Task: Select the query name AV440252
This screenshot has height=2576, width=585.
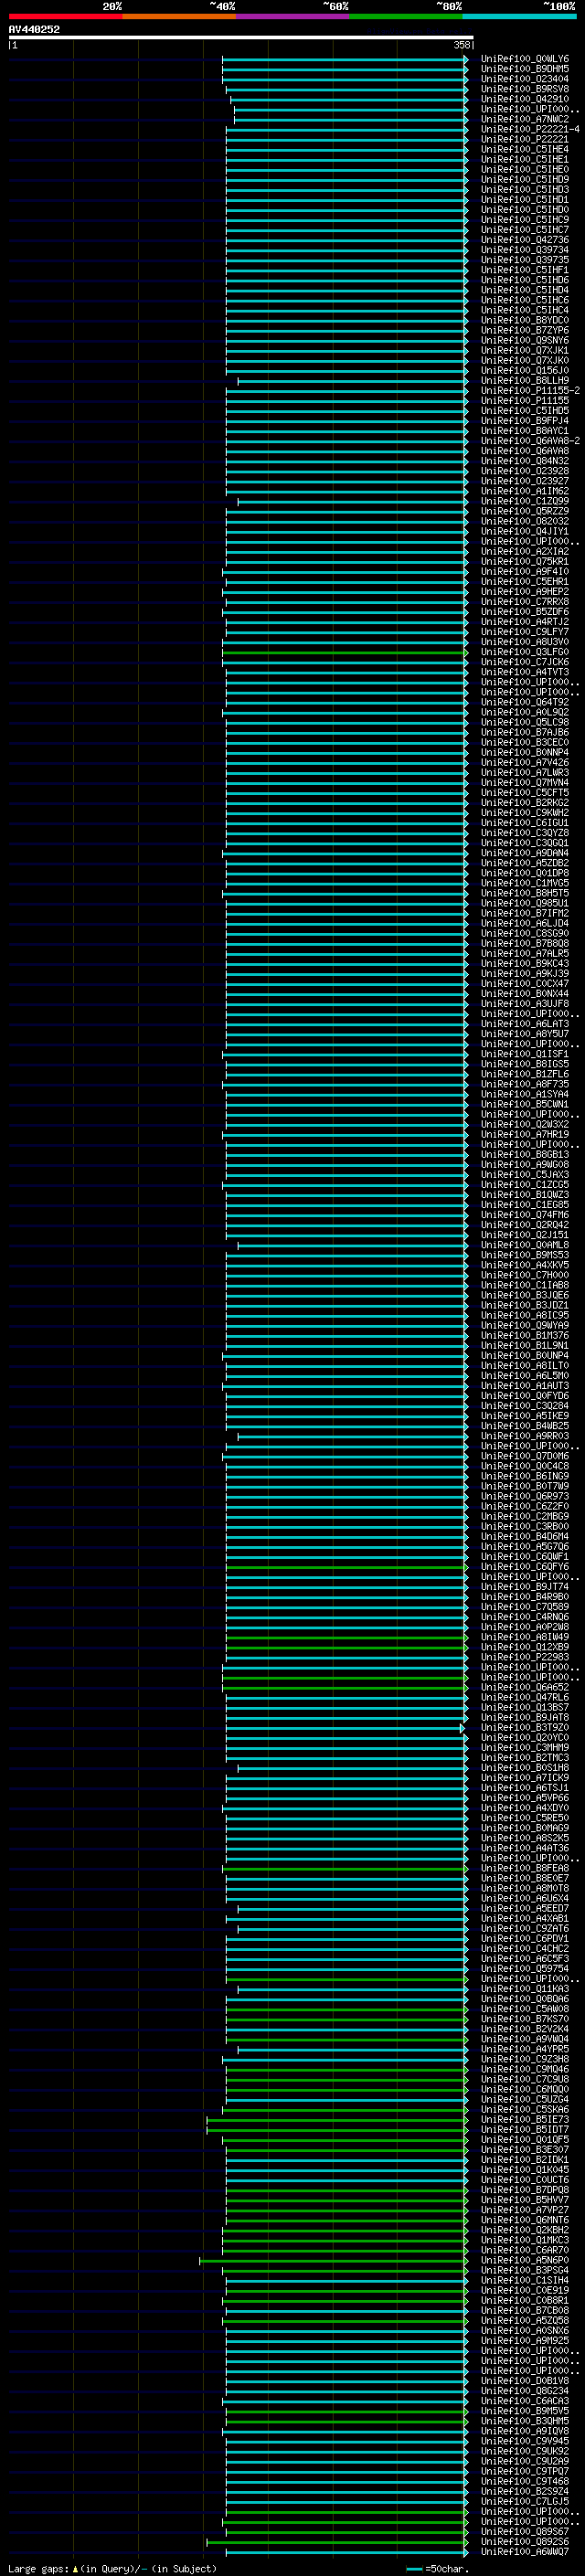Action: coord(34,30)
